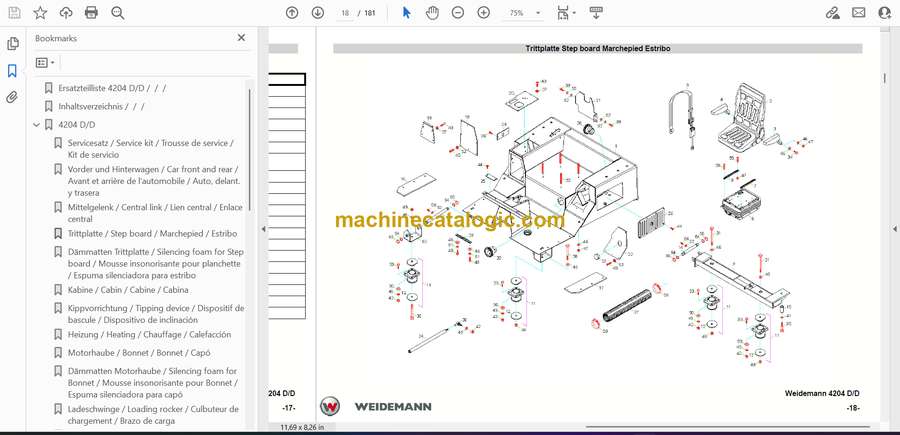
Task: Open attachments paperclip panel
Action: pyautogui.click(x=12, y=98)
